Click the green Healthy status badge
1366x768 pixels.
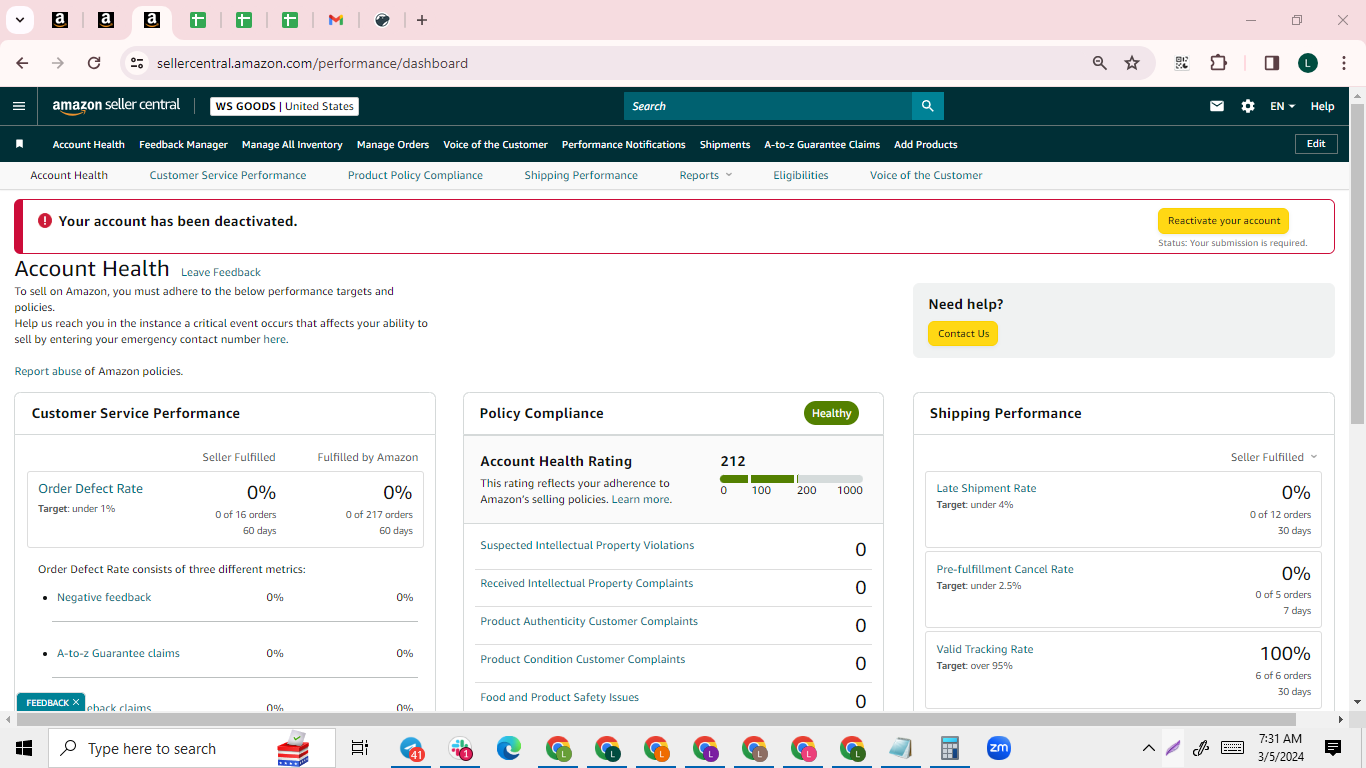(831, 413)
